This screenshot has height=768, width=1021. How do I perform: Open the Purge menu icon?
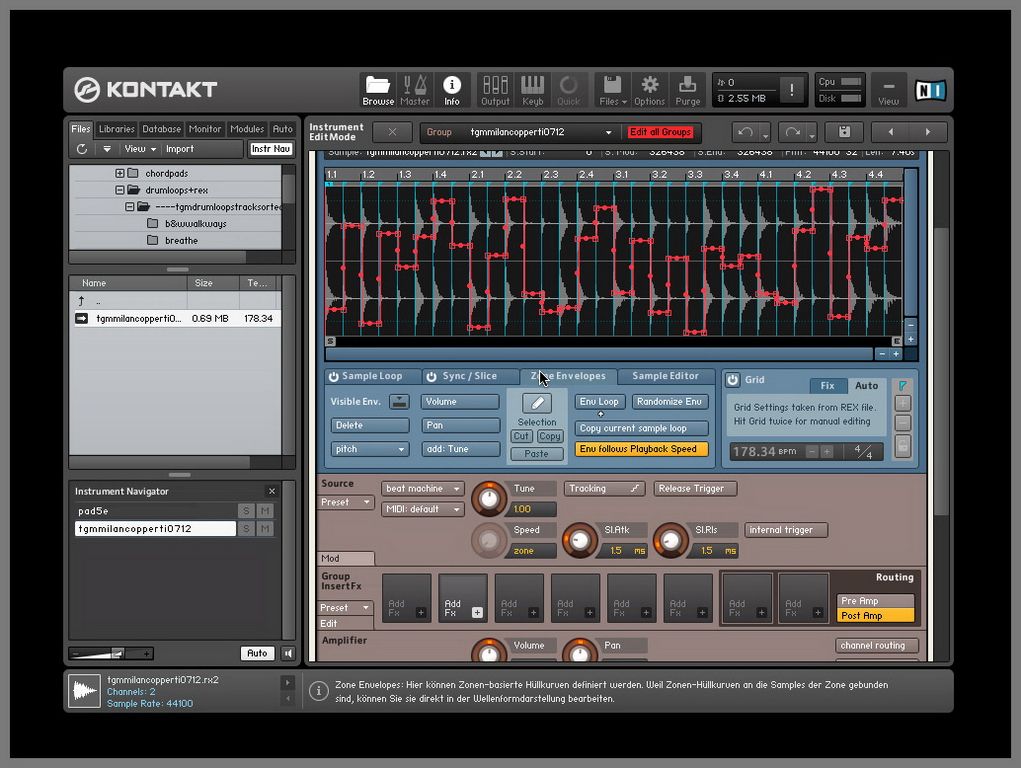point(687,90)
